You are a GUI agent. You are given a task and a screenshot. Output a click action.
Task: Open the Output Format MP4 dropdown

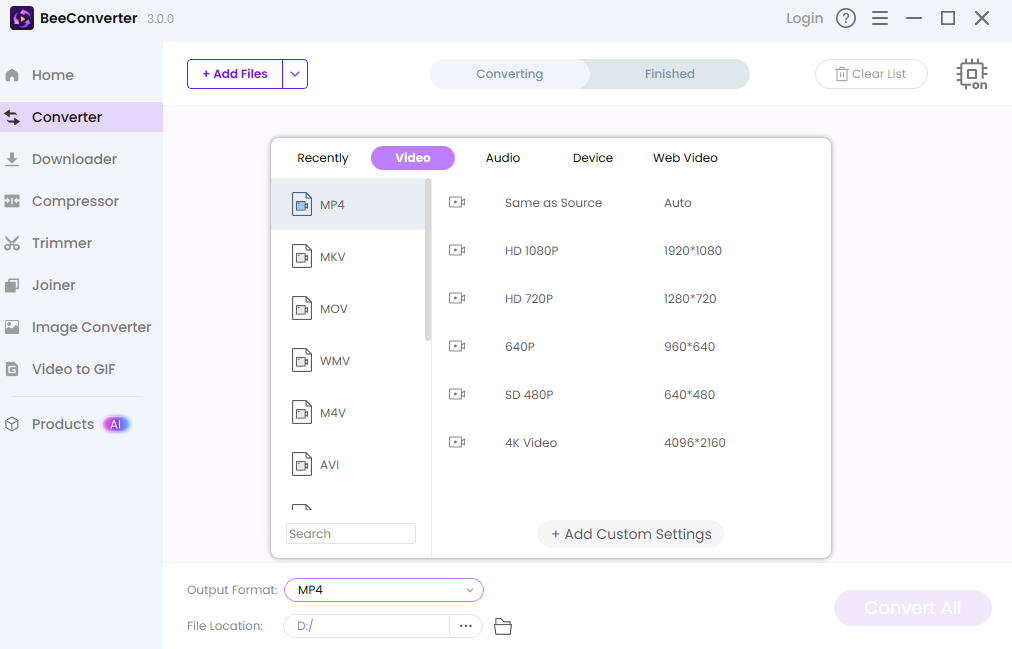pos(384,590)
